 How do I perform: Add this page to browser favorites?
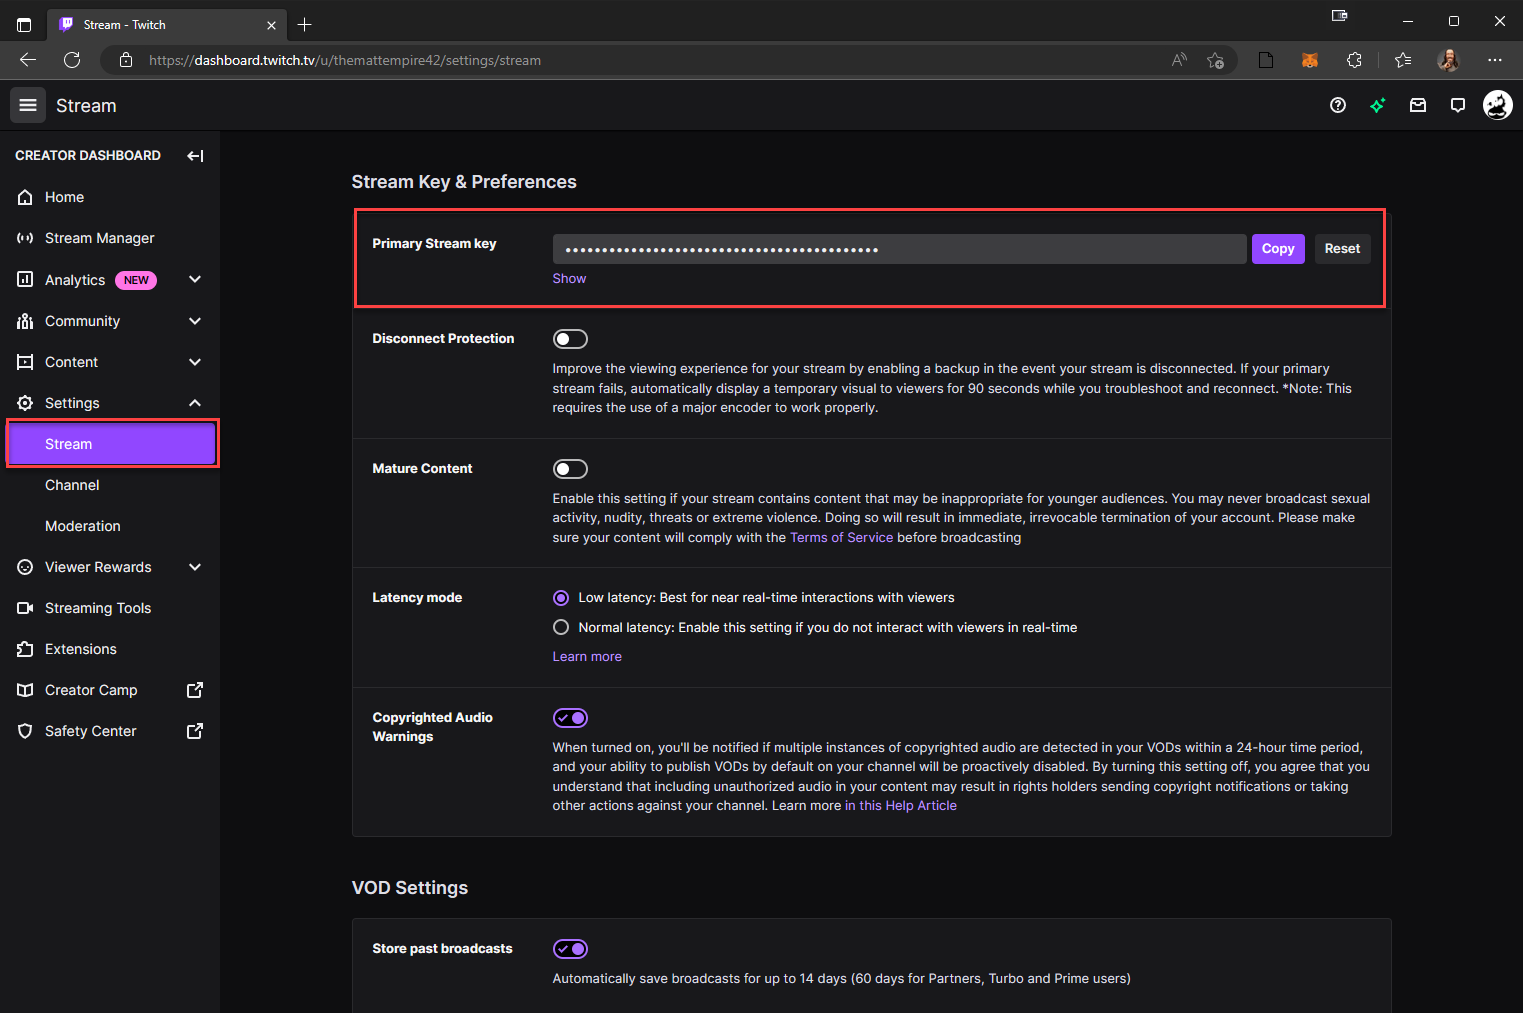[x=1215, y=60]
